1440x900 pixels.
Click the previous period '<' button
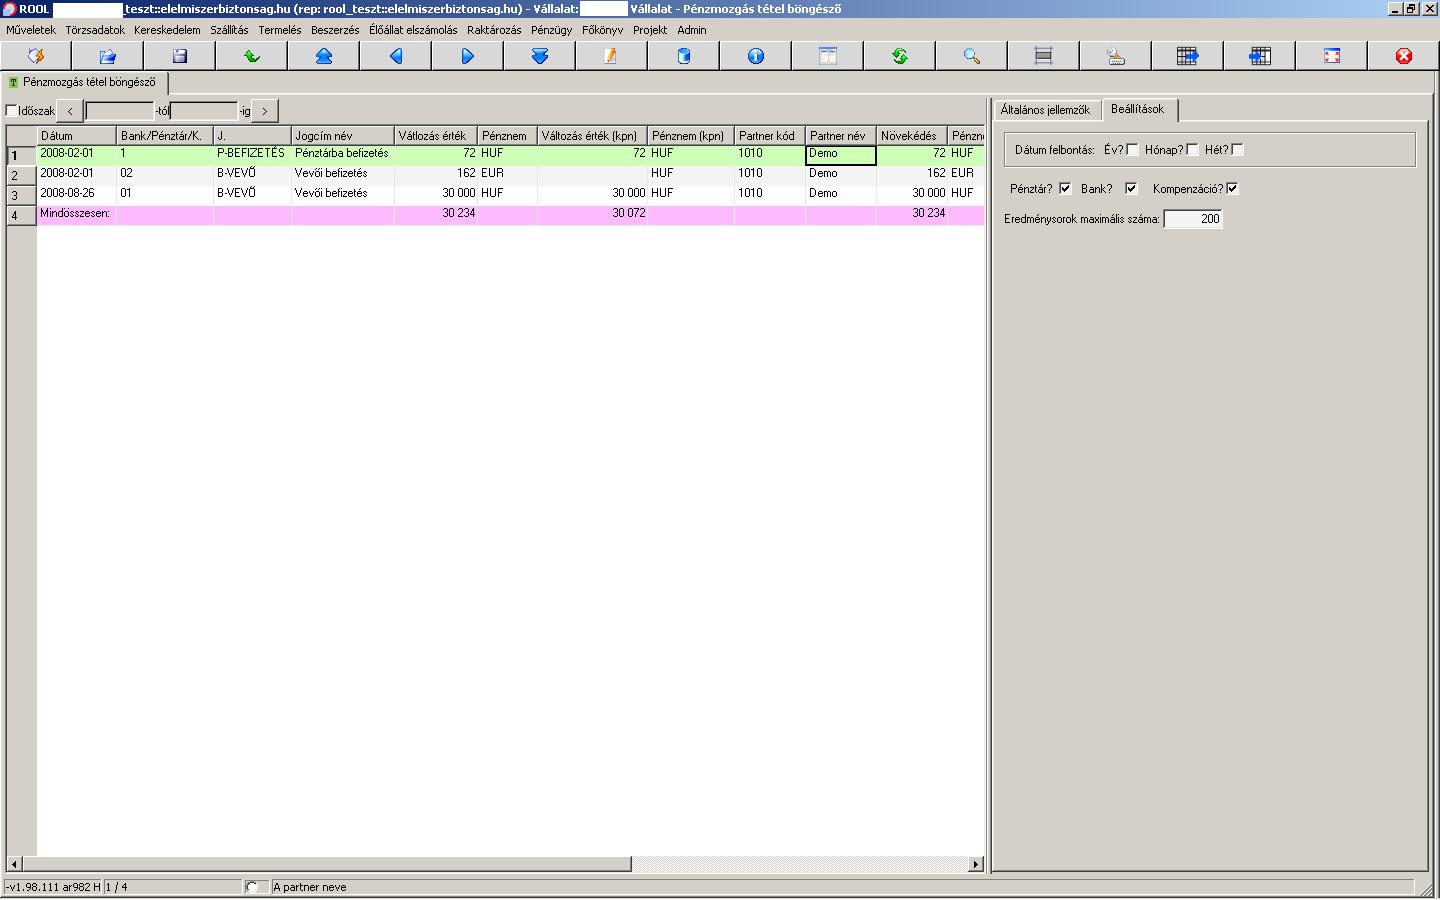click(x=70, y=111)
